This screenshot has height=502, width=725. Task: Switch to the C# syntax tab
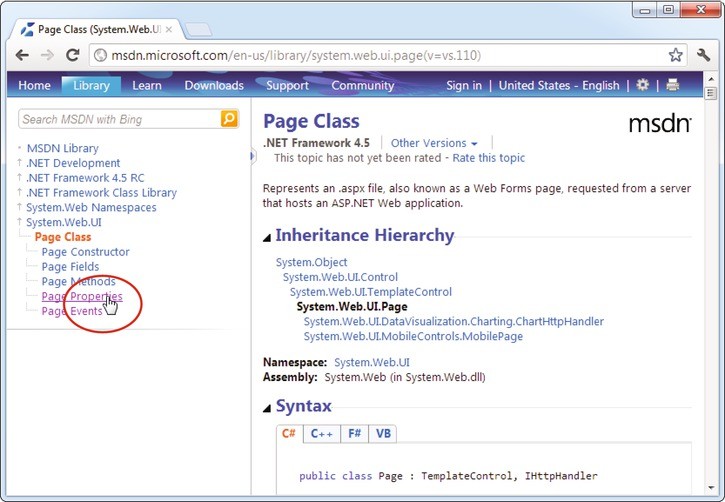(x=289, y=434)
